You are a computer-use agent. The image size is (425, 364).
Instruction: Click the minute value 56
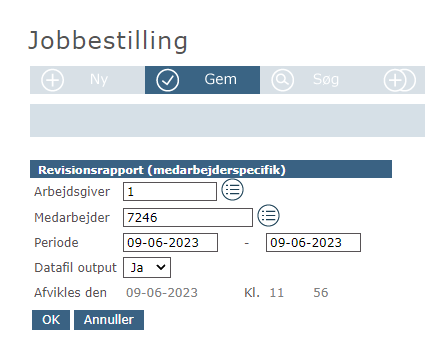tap(321, 293)
